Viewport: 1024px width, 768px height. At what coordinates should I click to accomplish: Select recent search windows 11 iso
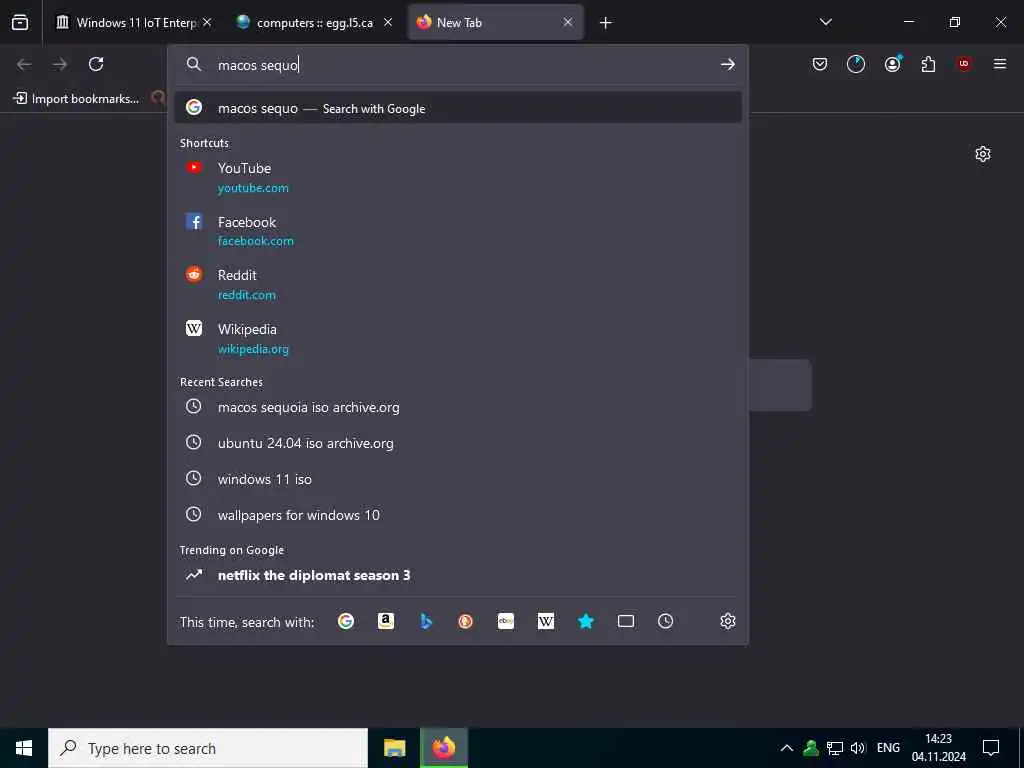458,479
